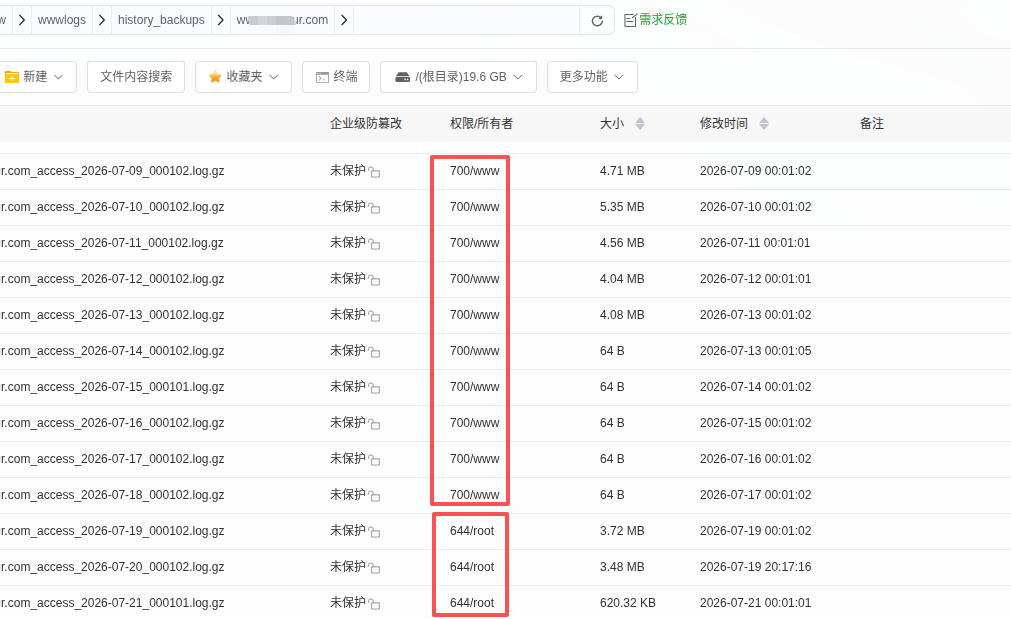The height and width of the screenshot is (619, 1011).
Task: Toggle tamper-proof lock for 2026-07-10 log
Action: pos(374,208)
